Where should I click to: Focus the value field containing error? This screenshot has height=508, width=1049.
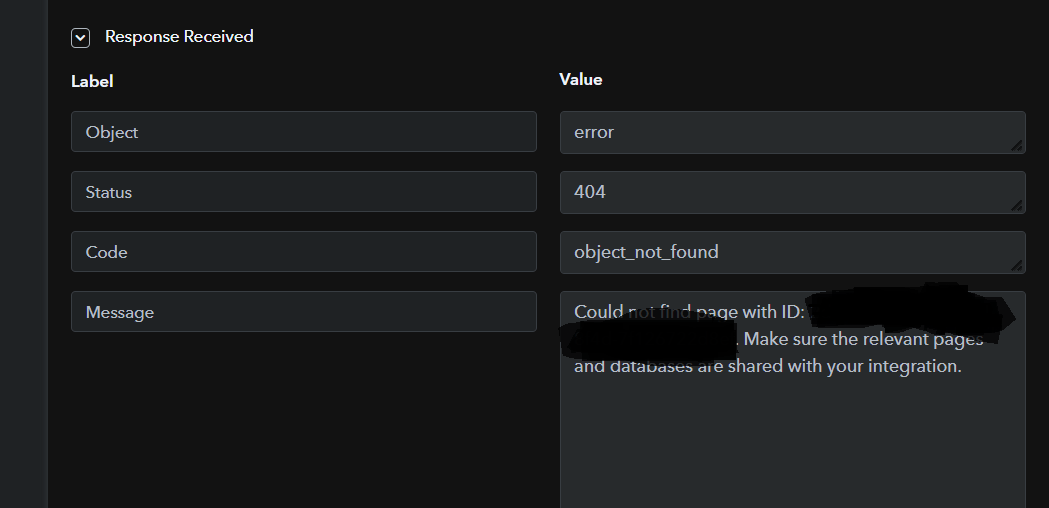[780, 132]
